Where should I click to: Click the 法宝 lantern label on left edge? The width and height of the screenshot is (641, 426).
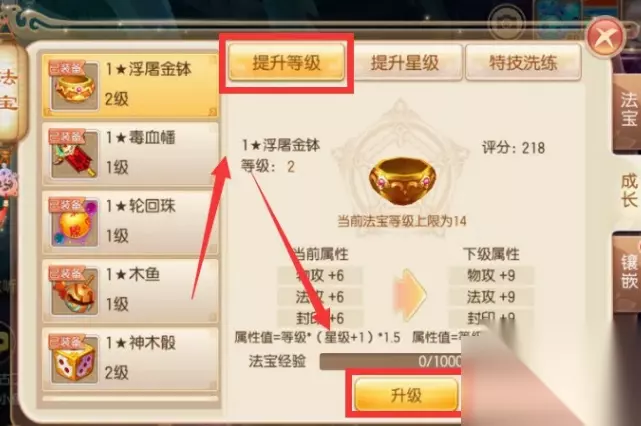tap(9, 89)
